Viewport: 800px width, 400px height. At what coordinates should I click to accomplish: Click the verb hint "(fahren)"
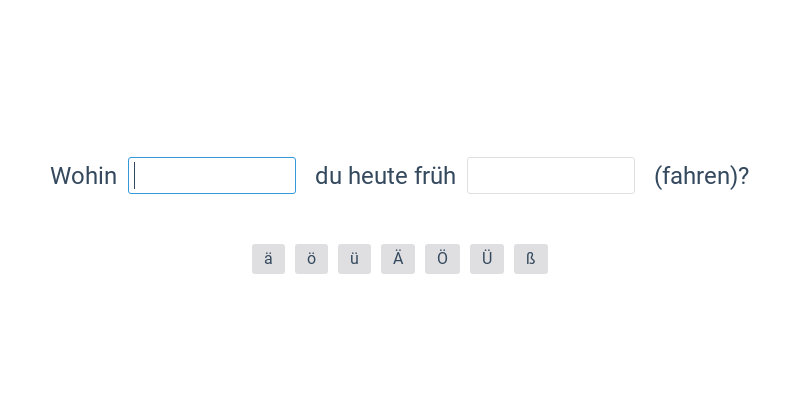[696, 177]
